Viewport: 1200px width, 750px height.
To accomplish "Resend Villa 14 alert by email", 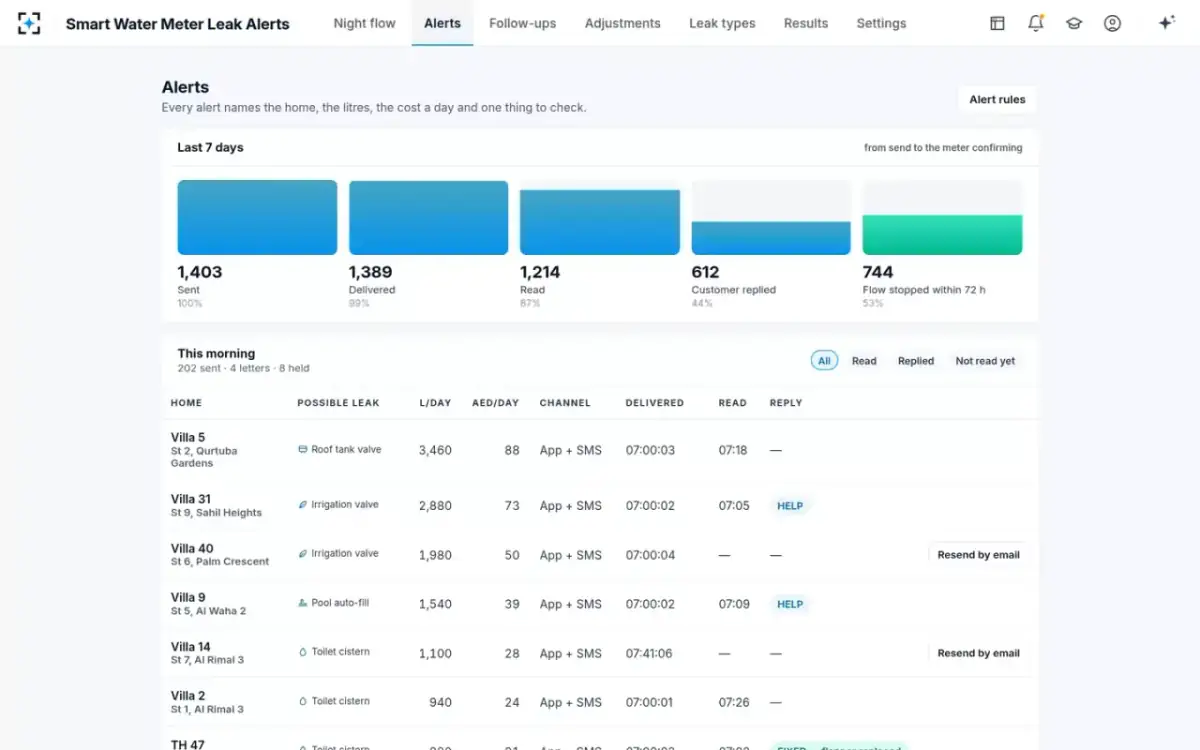I will coord(979,654).
